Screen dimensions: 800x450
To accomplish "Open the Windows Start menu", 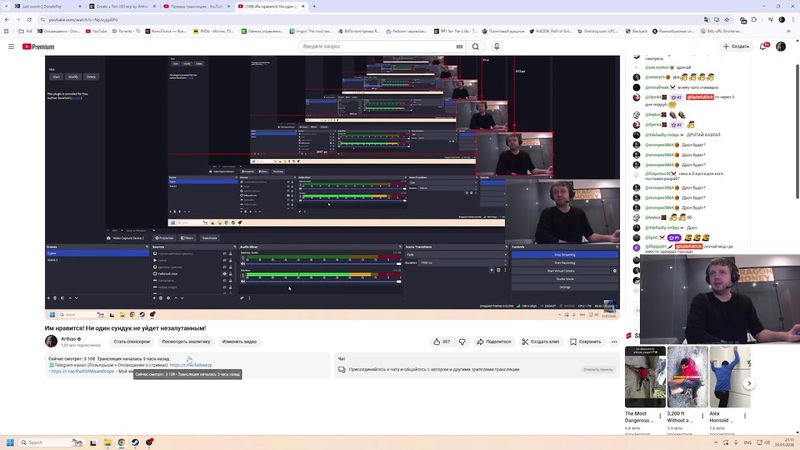I will pyautogui.click(x=10, y=442).
